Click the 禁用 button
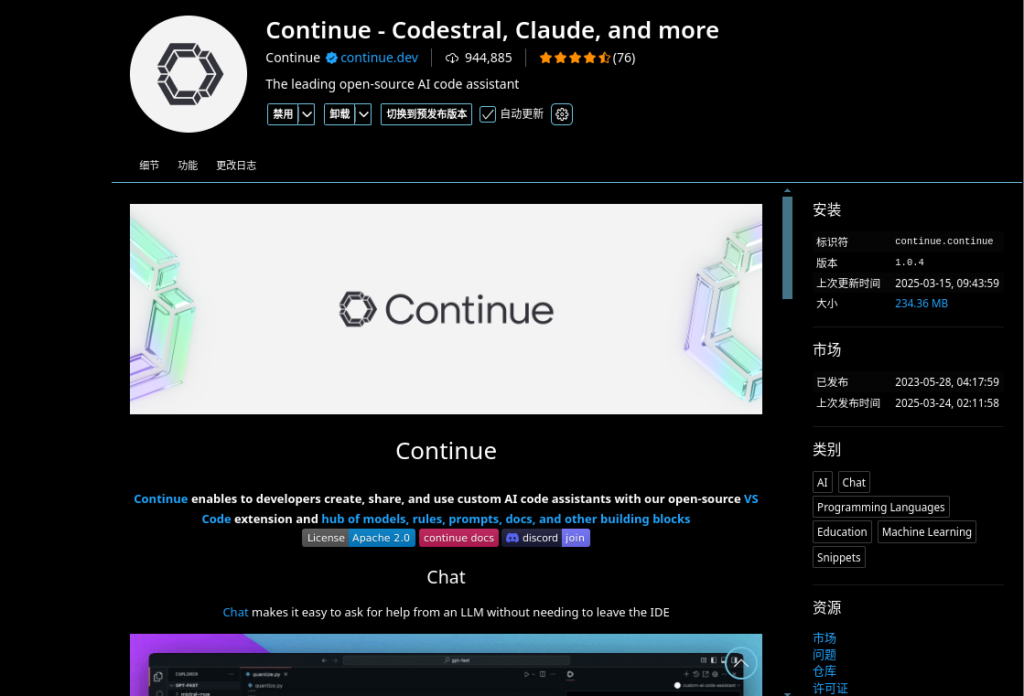 click(283, 114)
